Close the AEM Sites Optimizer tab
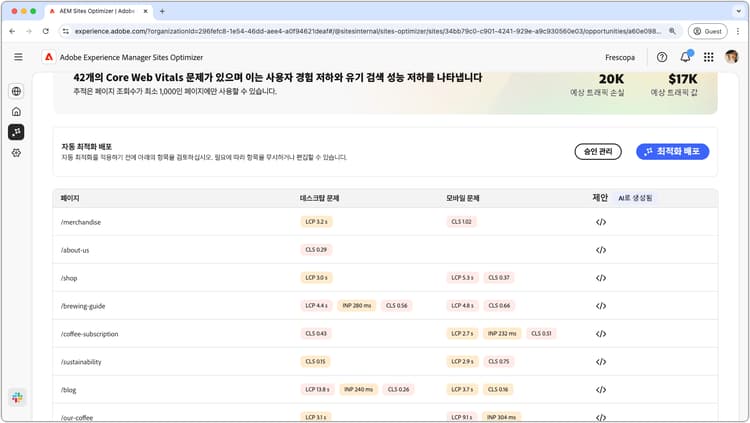Screen dimensions: 750x423 [145, 11]
